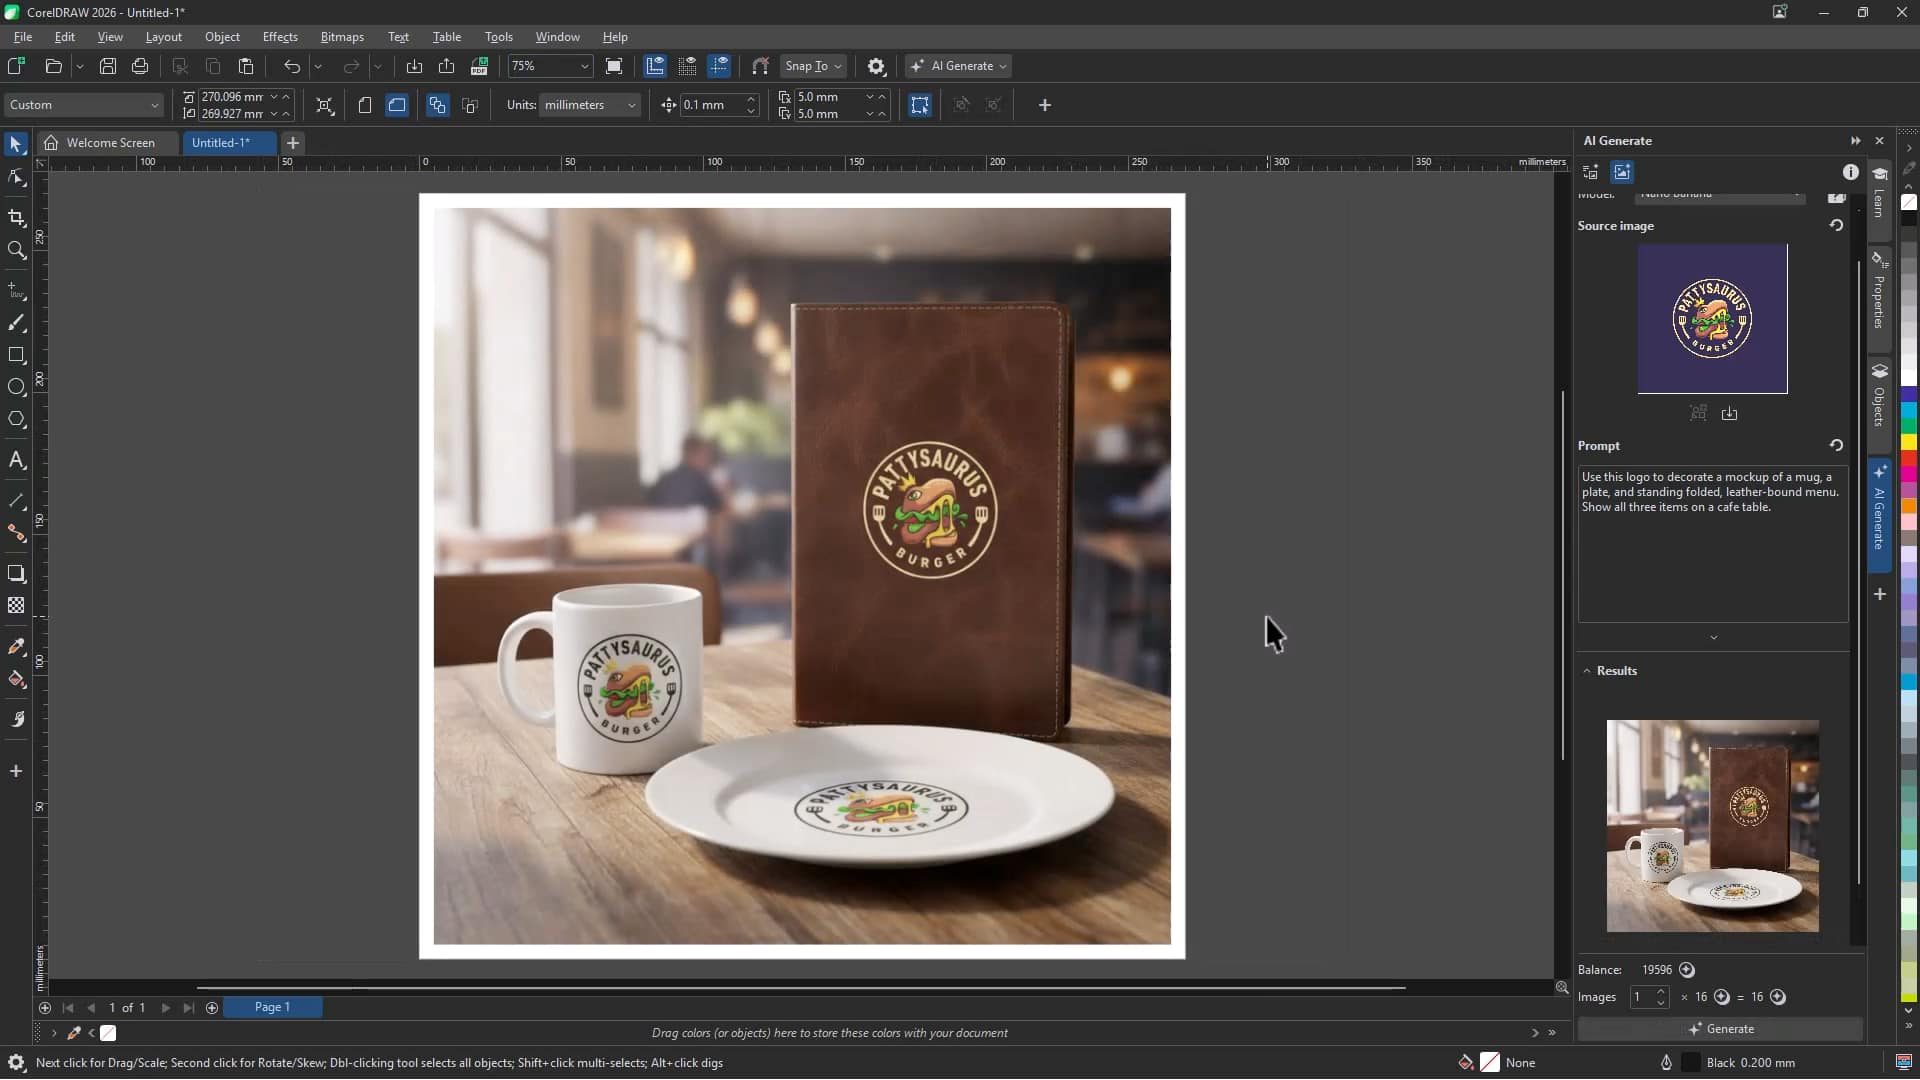Image resolution: width=1920 pixels, height=1080 pixels.
Task: Select the Rectangle tool
Action: point(16,355)
